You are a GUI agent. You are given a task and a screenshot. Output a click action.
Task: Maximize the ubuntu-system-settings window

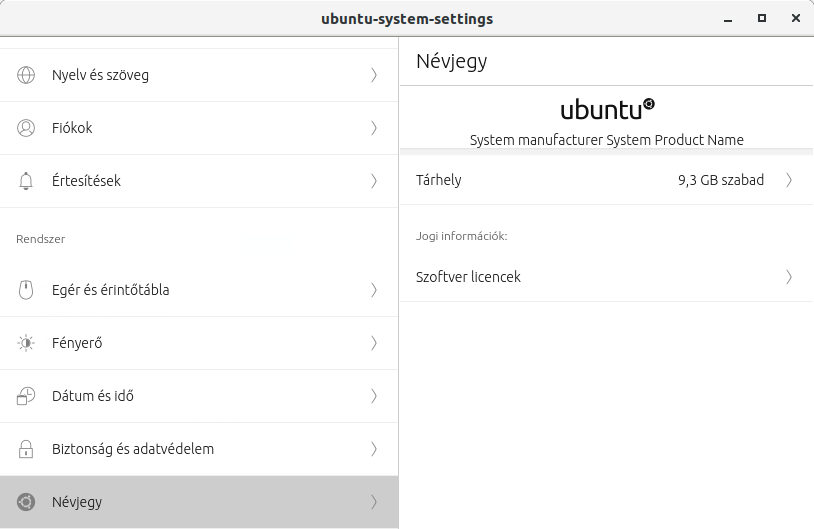pos(762,18)
